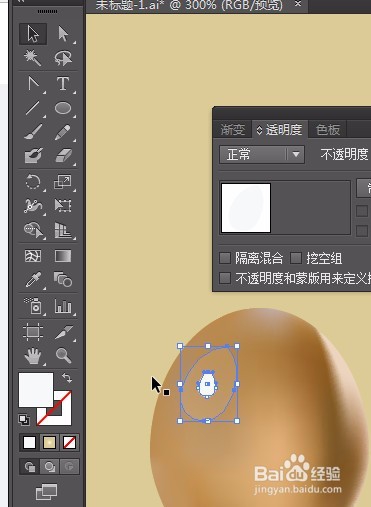
Task: Activate the Symbol Sprayer tool
Action: pos(33,306)
